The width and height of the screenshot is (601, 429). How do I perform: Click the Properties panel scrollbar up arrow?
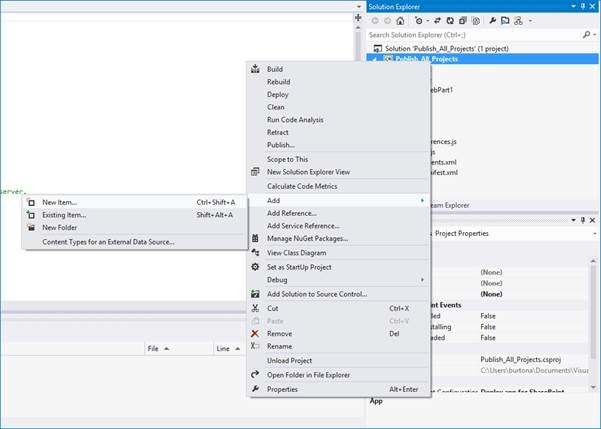click(x=593, y=261)
